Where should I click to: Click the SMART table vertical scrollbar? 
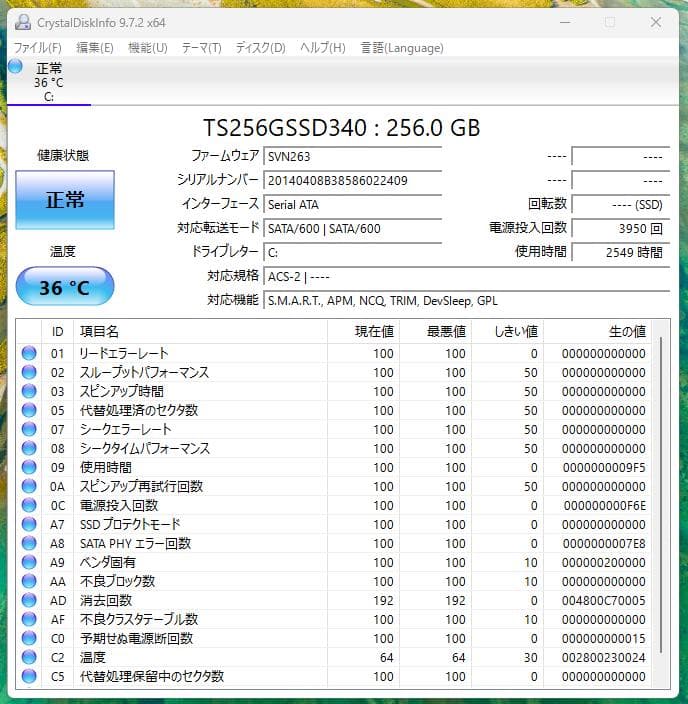[661, 494]
